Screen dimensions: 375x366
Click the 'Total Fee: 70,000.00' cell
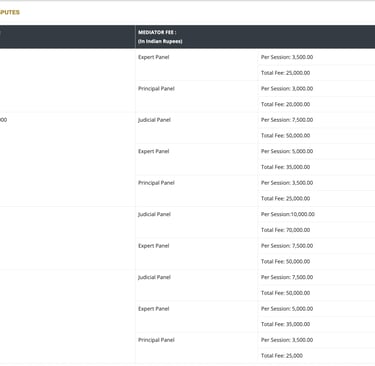coord(285,230)
